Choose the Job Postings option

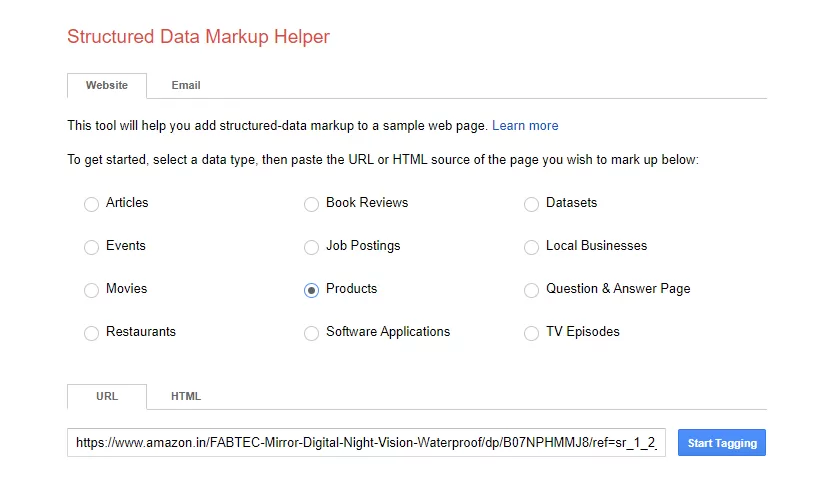pos(312,247)
